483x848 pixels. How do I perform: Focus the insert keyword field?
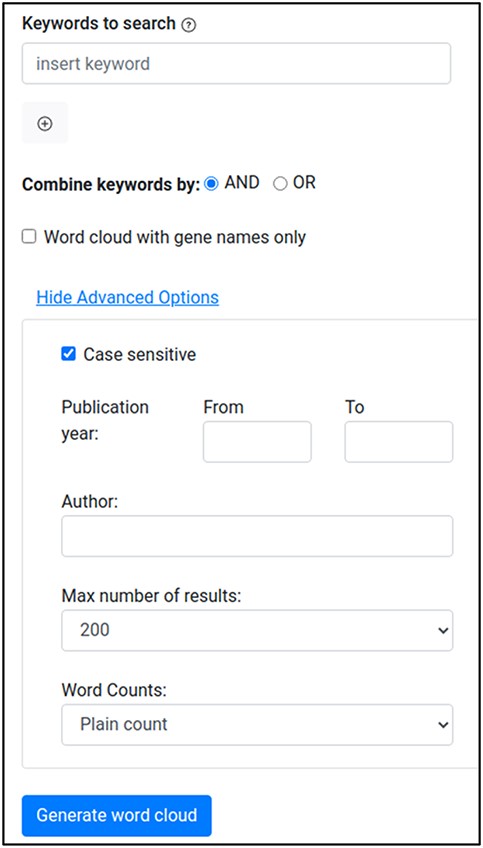(236, 64)
